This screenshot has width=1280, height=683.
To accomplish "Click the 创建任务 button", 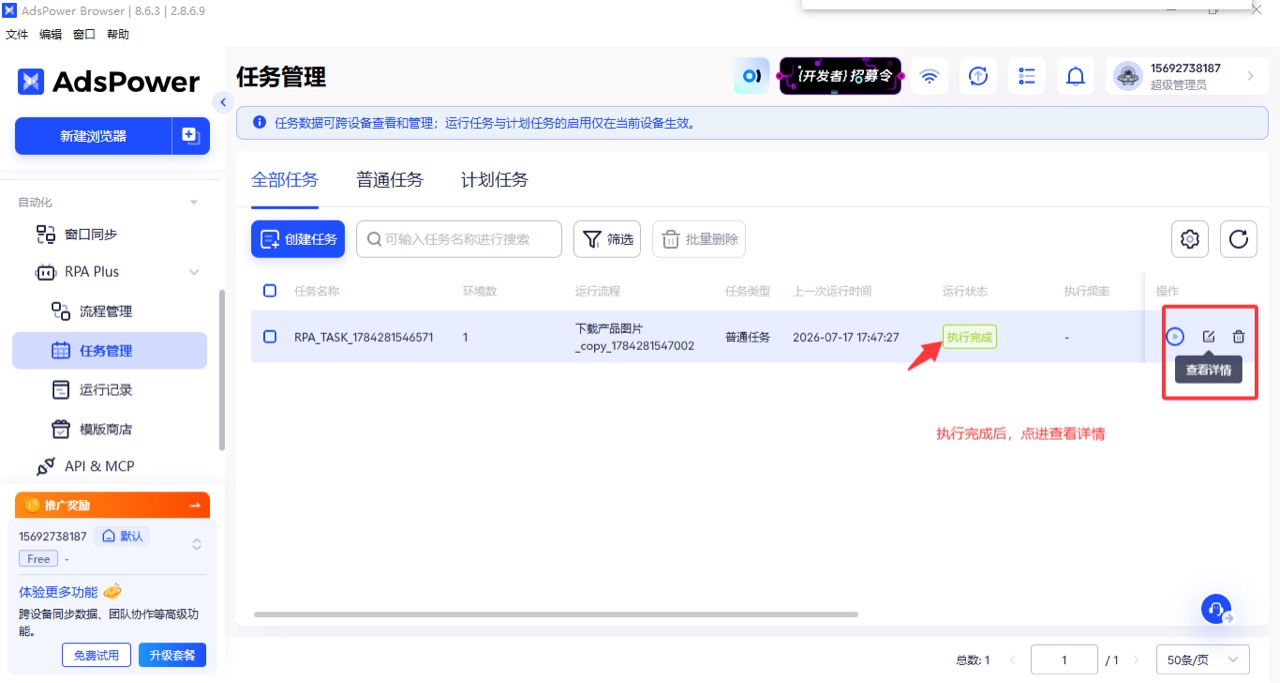I will click(298, 239).
